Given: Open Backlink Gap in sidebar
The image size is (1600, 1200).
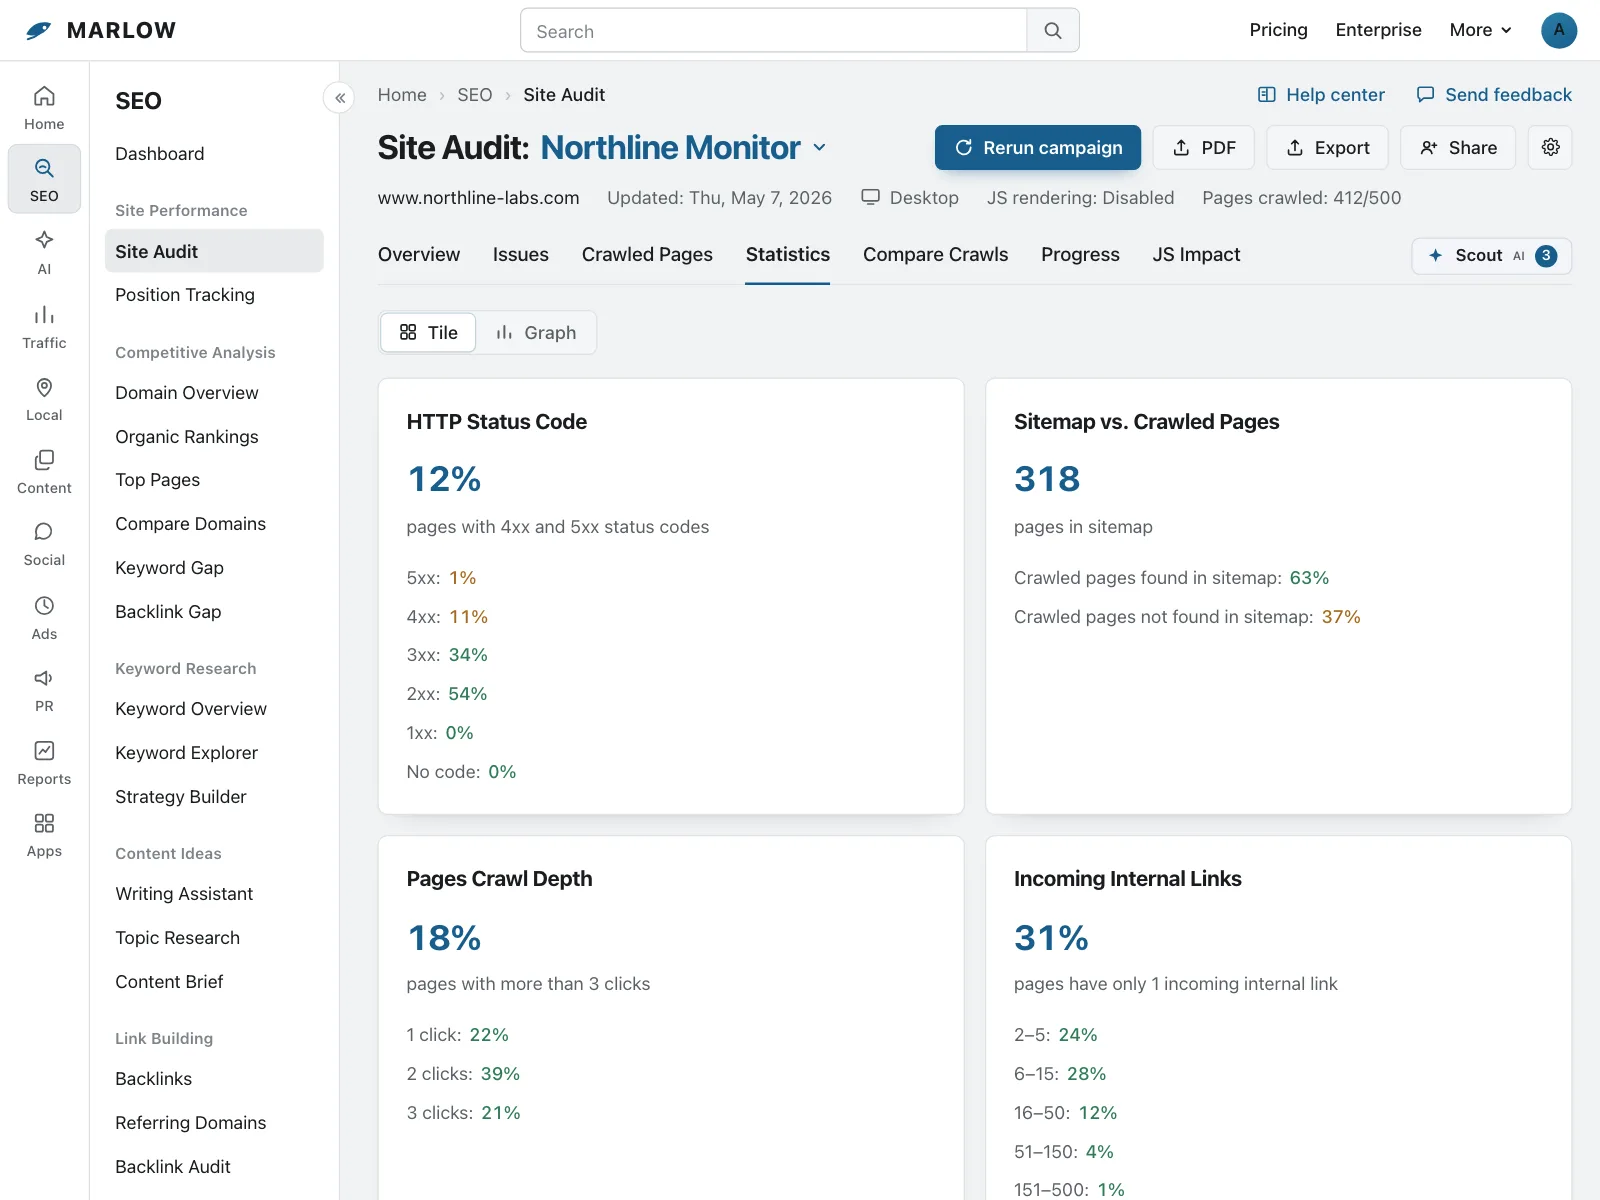Looking at the screenshot, I should 214,612.
